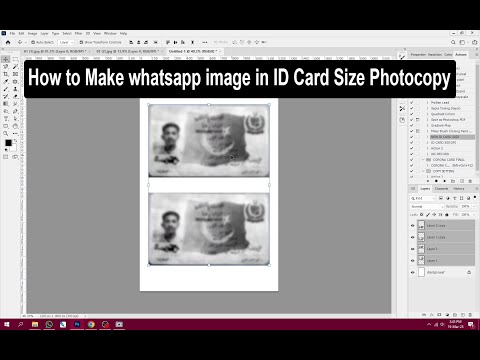Open the search magnifier at top right
This screenshot has height=360, width=480.
[x=453, y=42]
